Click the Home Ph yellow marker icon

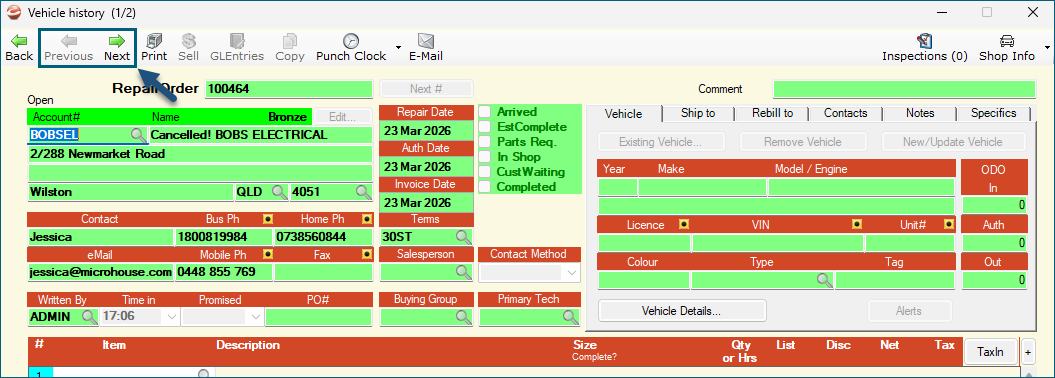pyautogui.click(x=367, y=219)
